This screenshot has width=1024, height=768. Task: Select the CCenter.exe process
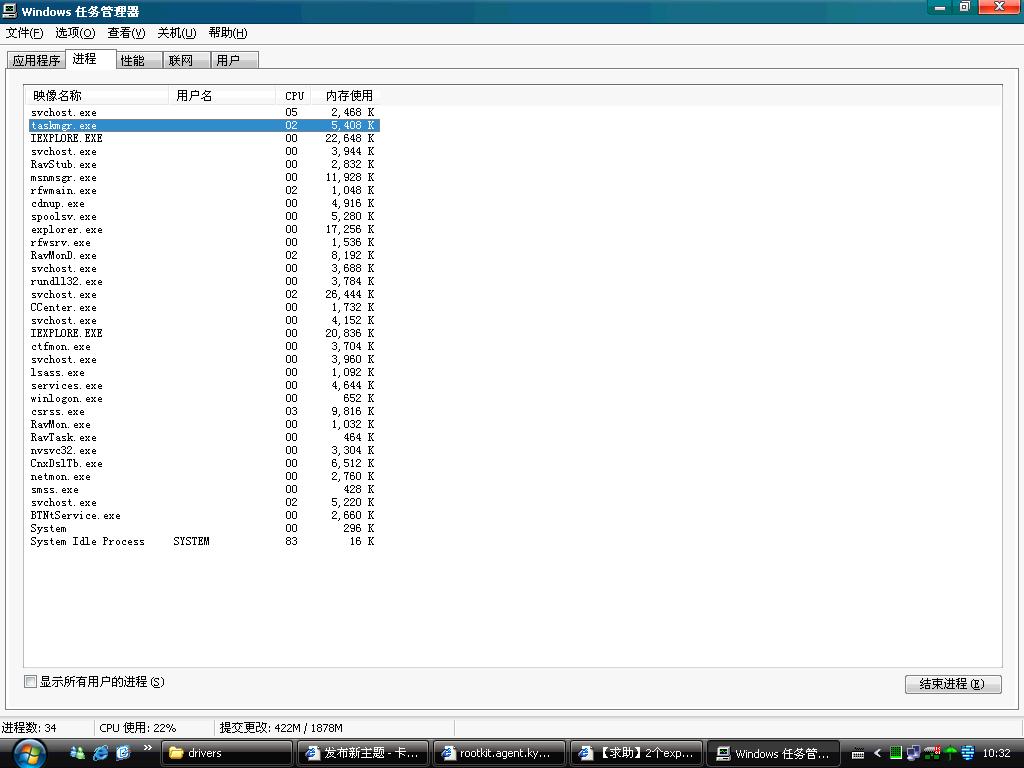coord(204,308)
